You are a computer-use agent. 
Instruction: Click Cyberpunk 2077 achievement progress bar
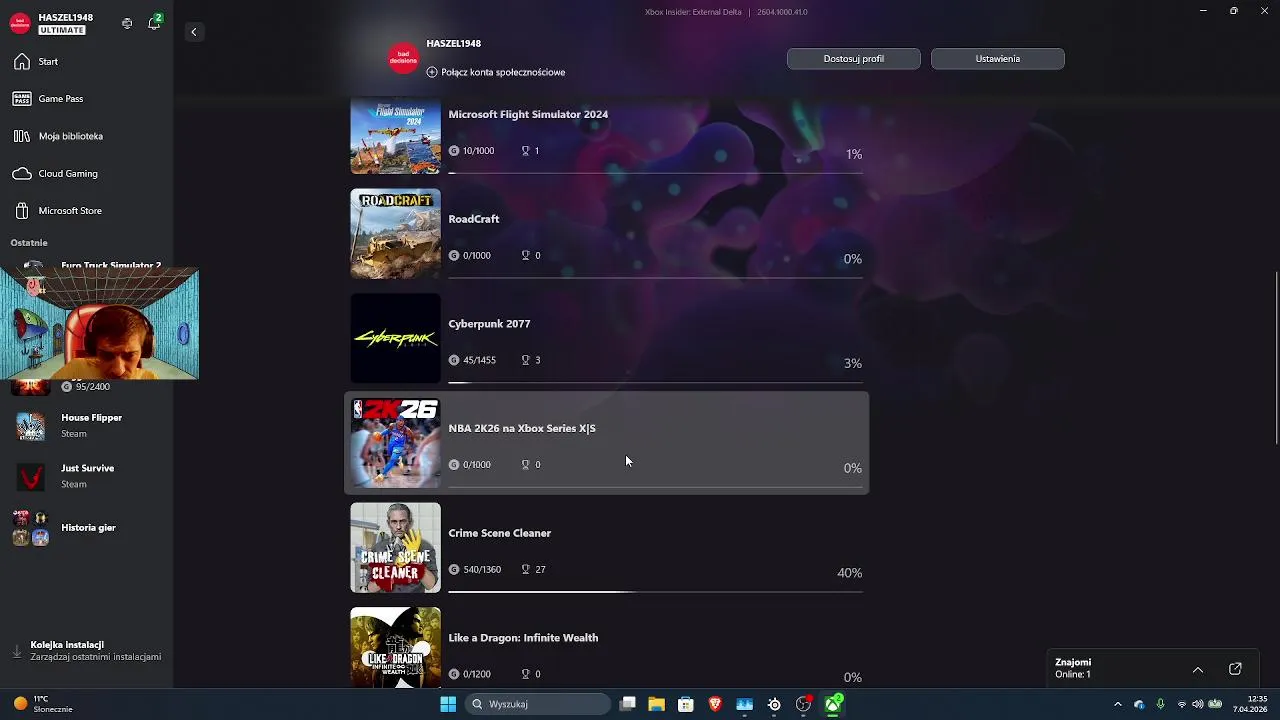(x=655, y=382)
